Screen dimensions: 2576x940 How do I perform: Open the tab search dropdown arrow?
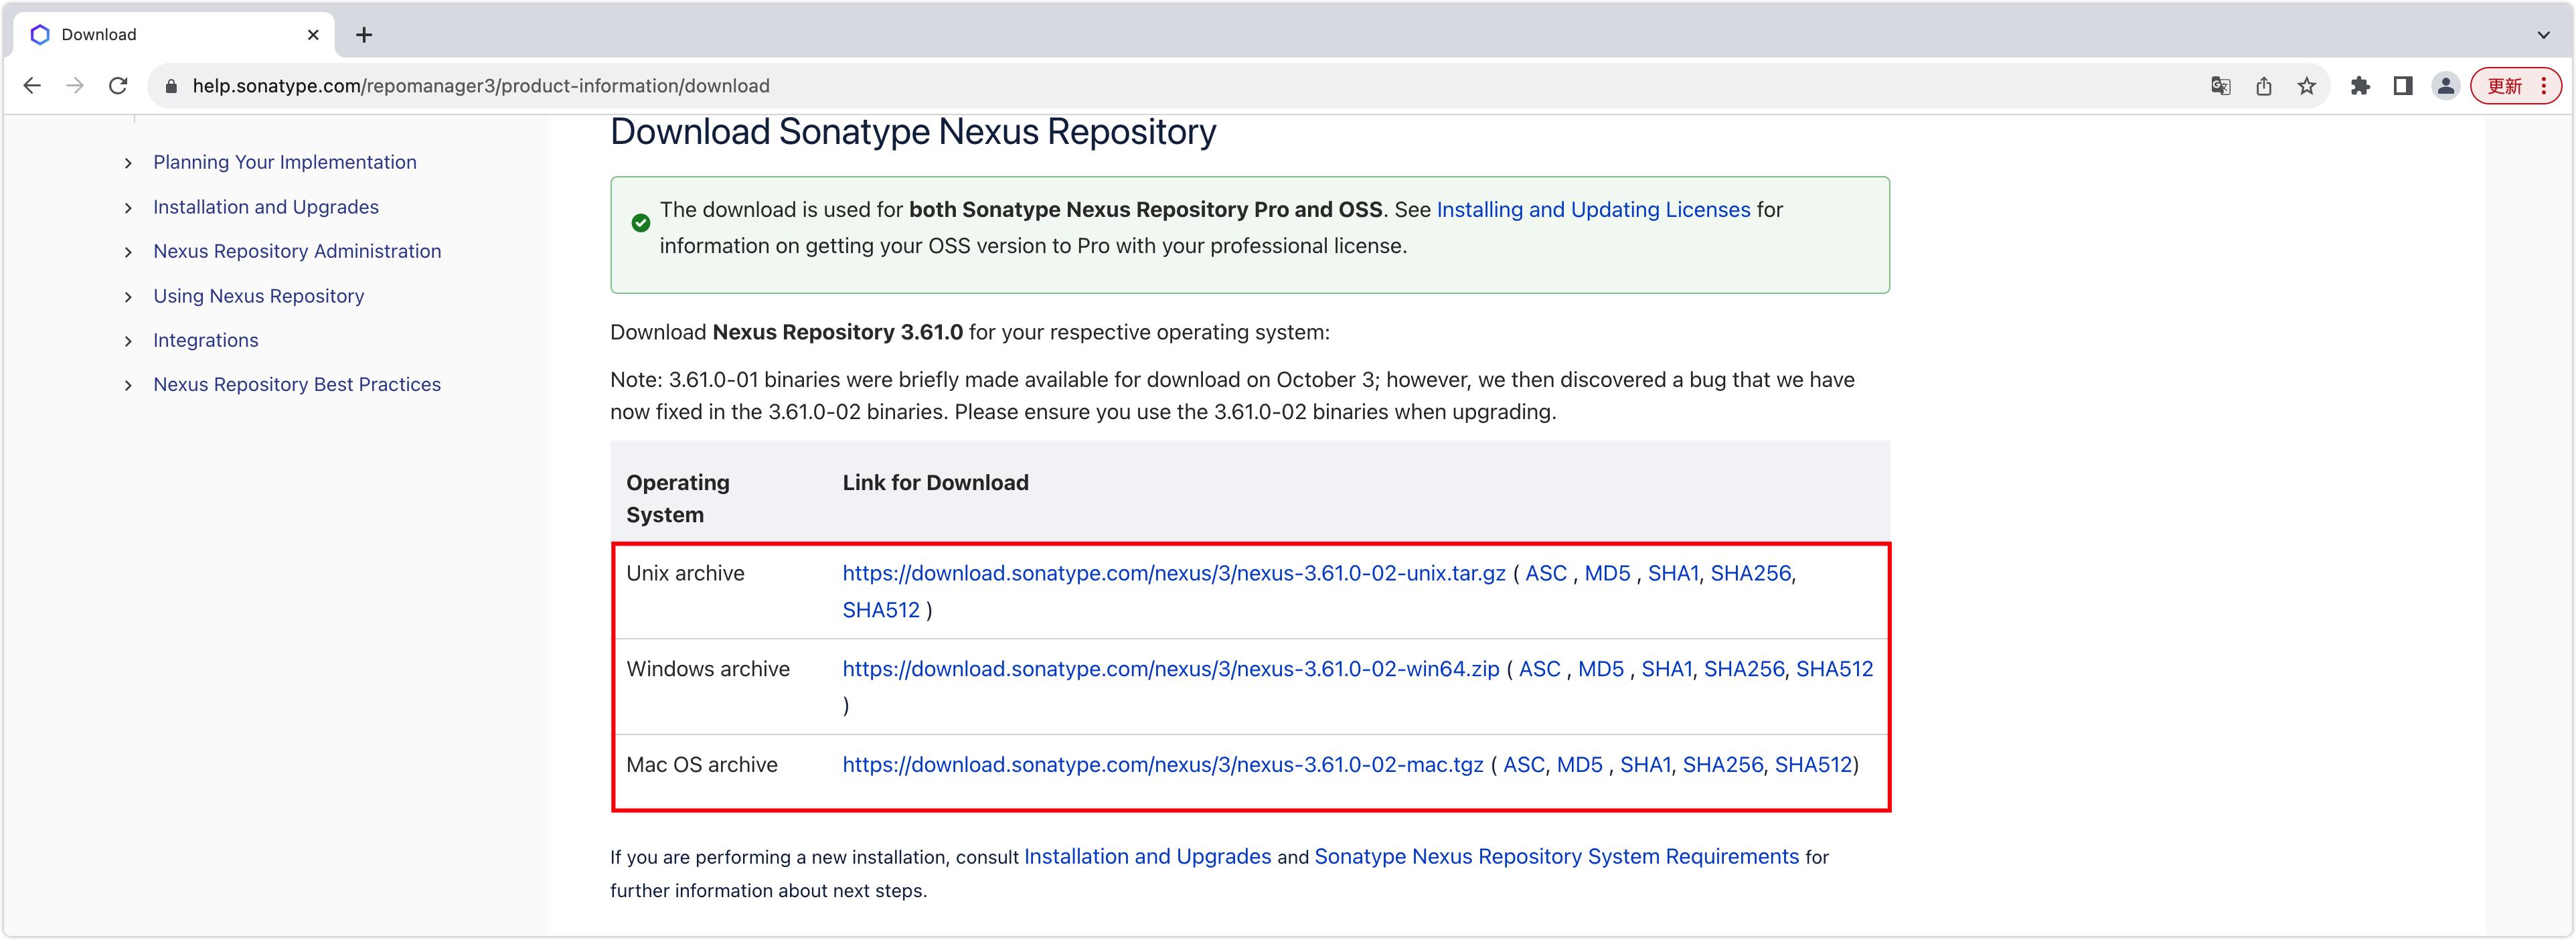coord(2543,35)
